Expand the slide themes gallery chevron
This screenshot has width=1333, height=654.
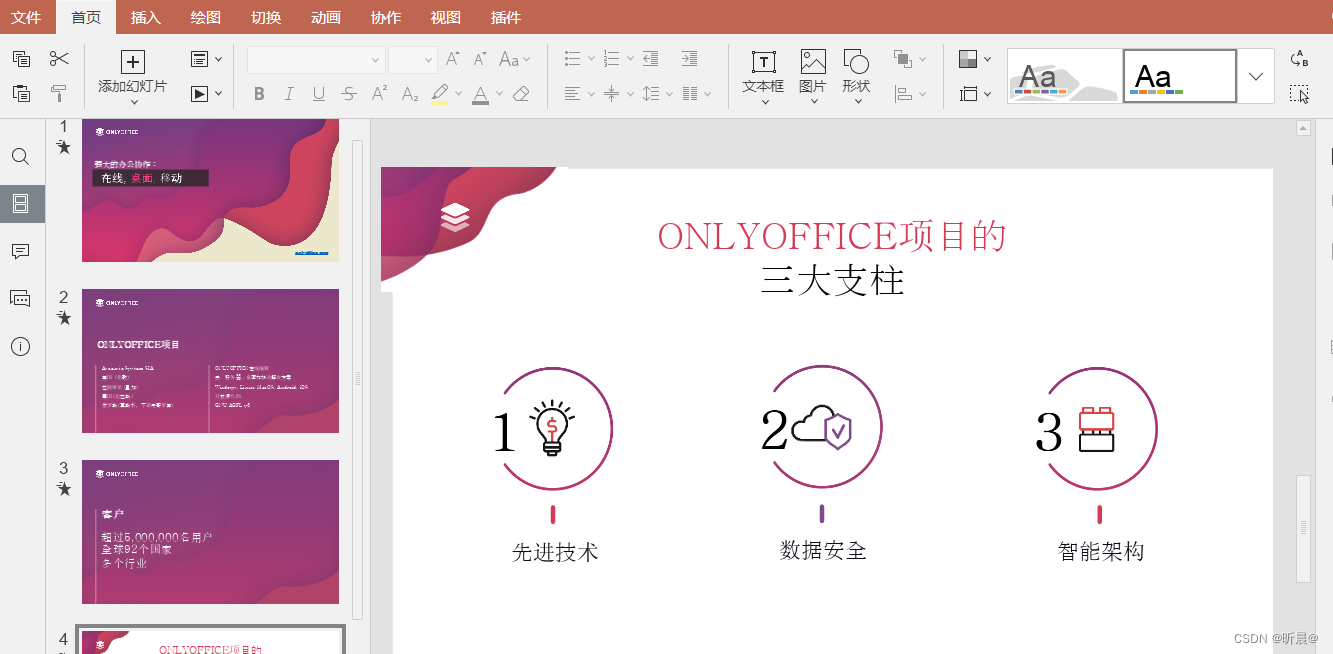coord(1256,76)
